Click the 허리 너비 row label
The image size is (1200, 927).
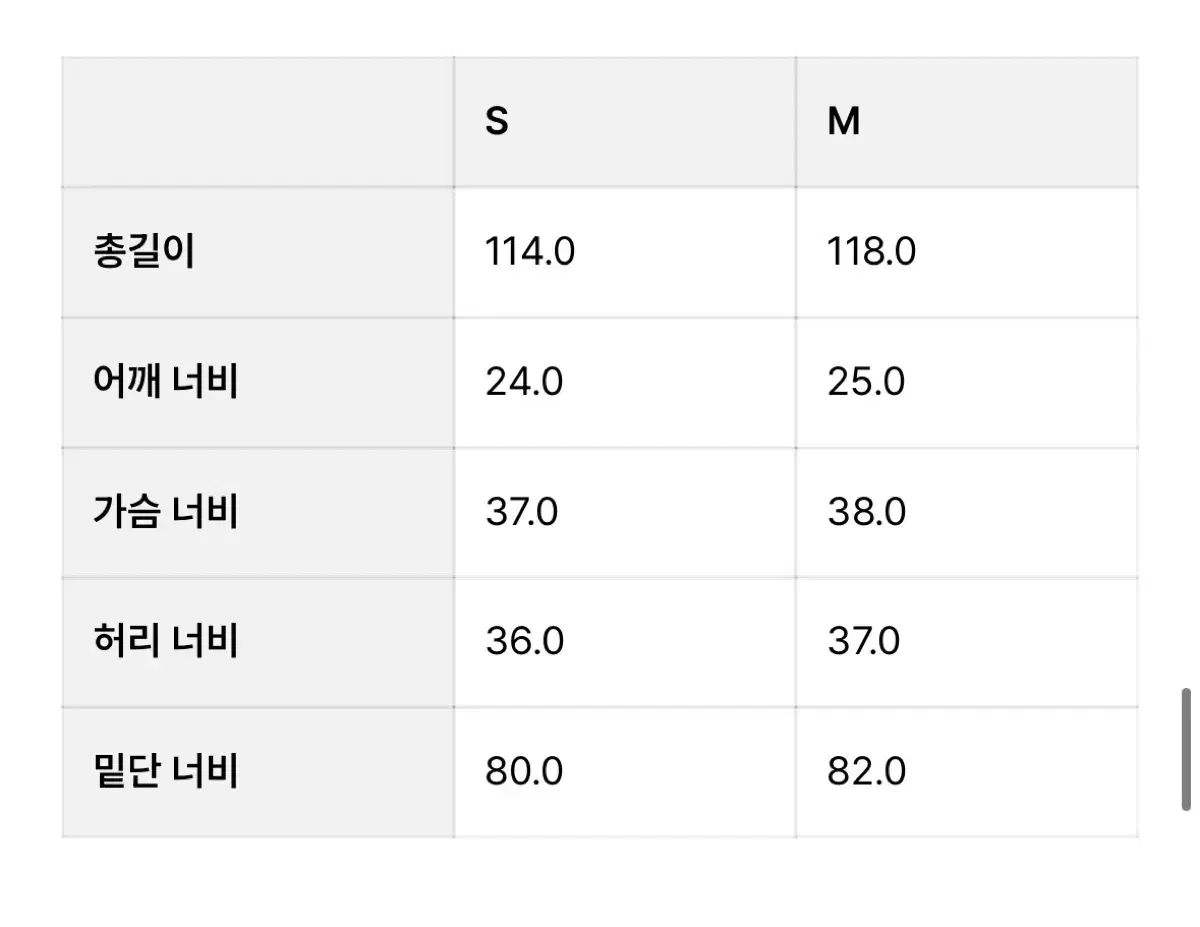pyautogui.click(x=165, y=641)
